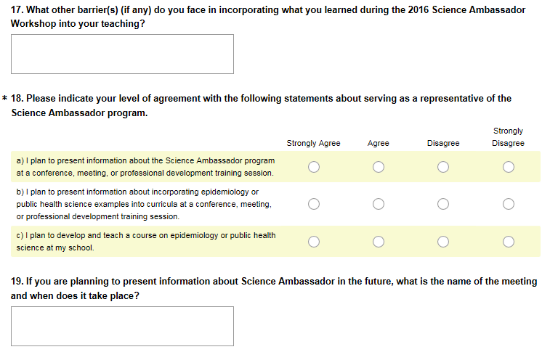Select Disagree for statement c
Viewport: 550px width, 360px height.
click(443, 241)
